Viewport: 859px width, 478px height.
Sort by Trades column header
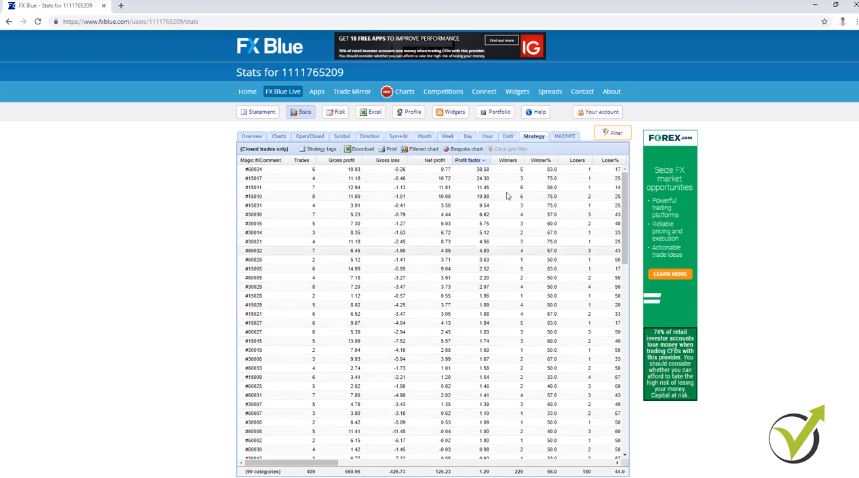pos(301,160)
